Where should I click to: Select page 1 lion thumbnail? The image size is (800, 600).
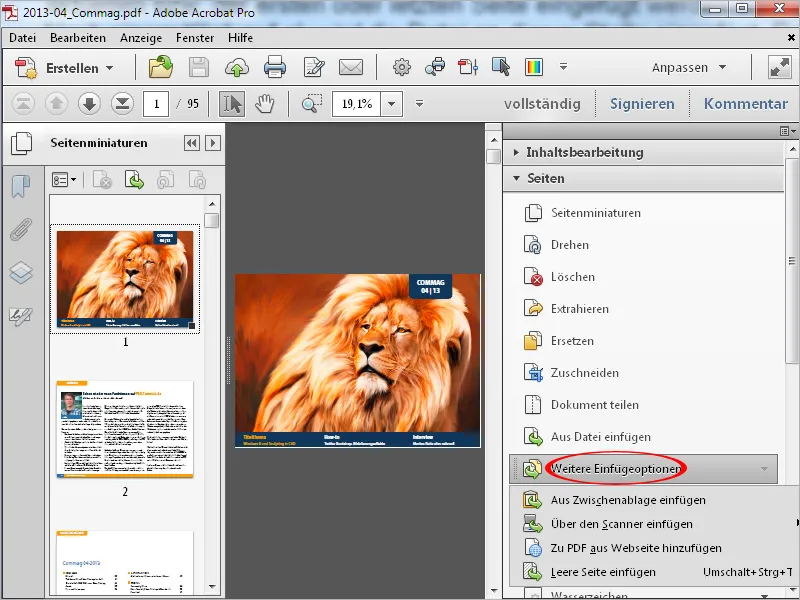(125, 279)
